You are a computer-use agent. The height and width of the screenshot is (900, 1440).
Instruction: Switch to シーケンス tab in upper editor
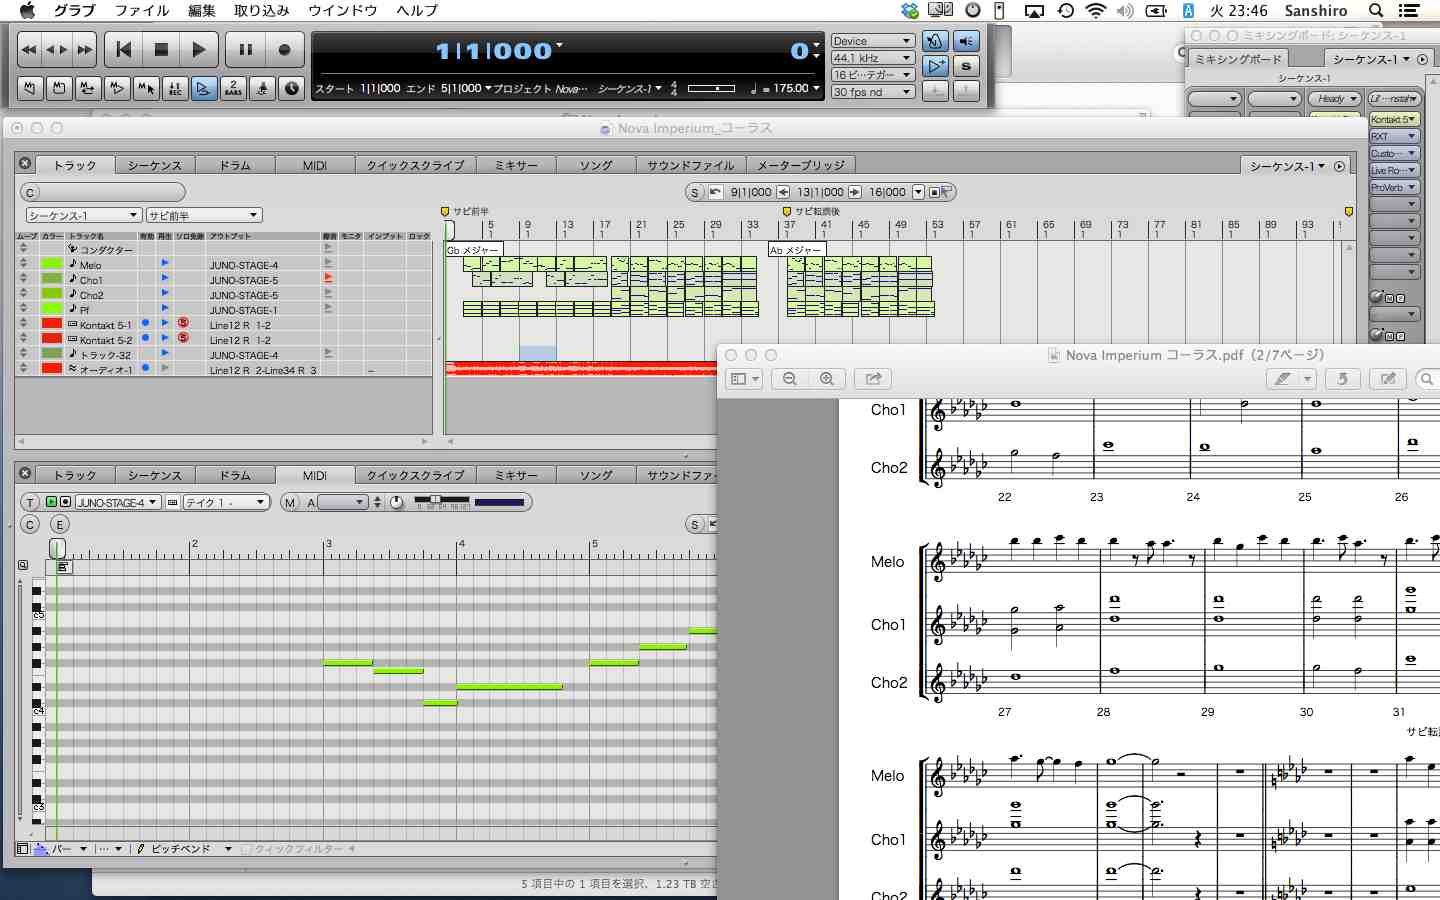coord(154,165)
